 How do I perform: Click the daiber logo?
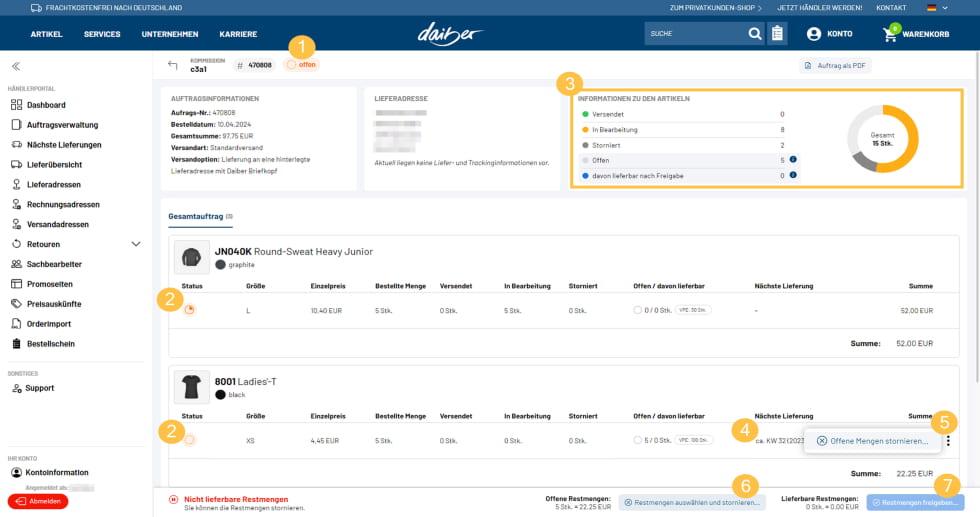pyautogui.click(x=450, y=34)
